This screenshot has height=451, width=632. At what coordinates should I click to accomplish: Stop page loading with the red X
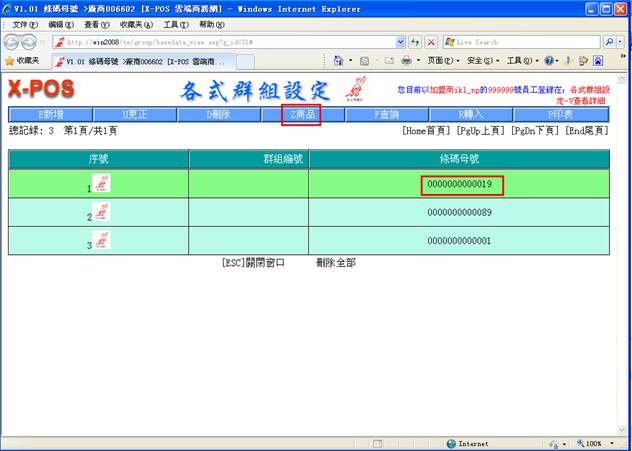(431, 42)
